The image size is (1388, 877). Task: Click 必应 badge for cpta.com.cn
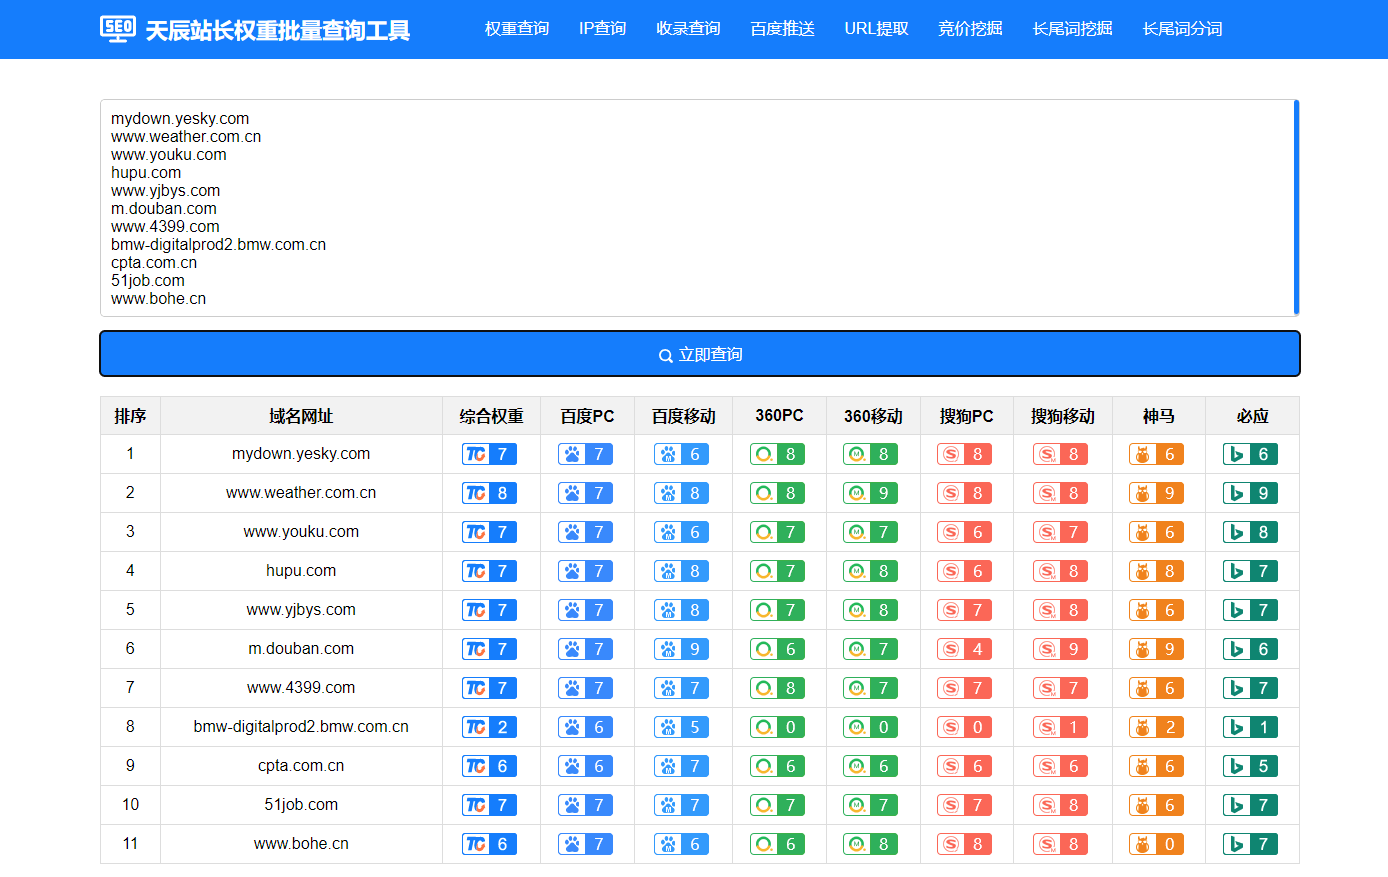point(1251,766)
